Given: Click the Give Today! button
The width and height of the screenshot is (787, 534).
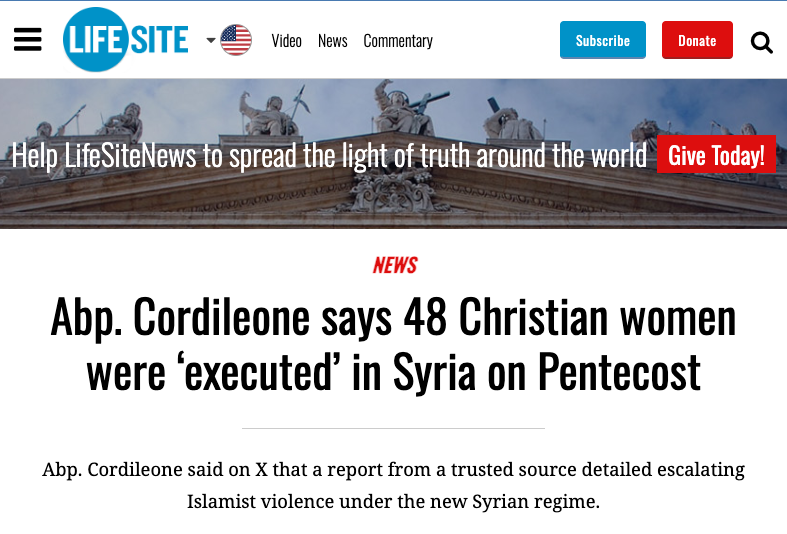Looking at the screenshot, I should (x=716, y=154).
